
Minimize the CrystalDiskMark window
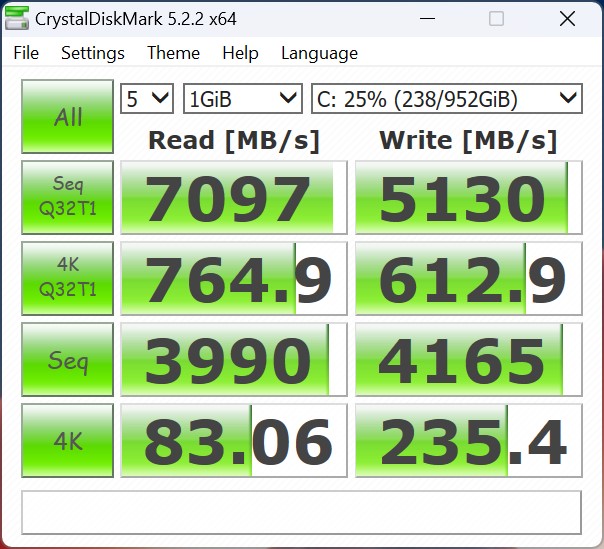pos(427,18)
